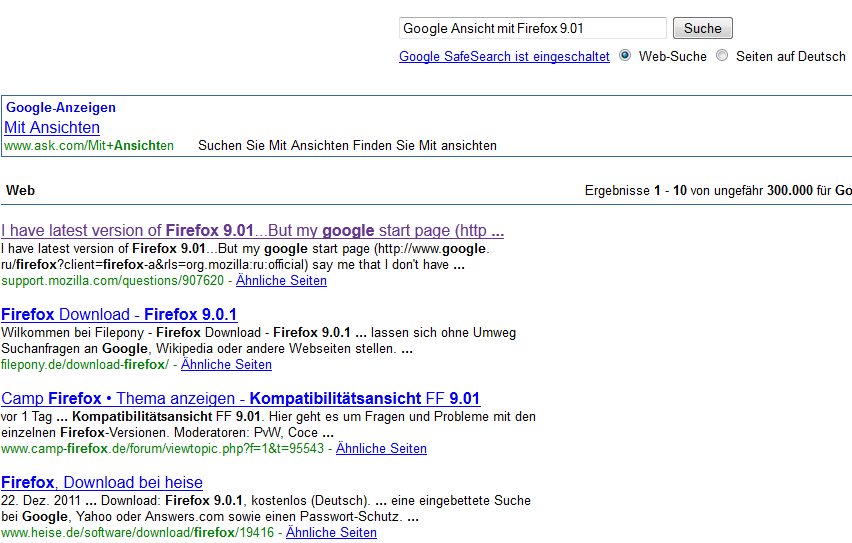Click Ähnliche Seiten for support.mozilla.com result
The width and height of the screenshot is (852, 543).
(281, 281)
